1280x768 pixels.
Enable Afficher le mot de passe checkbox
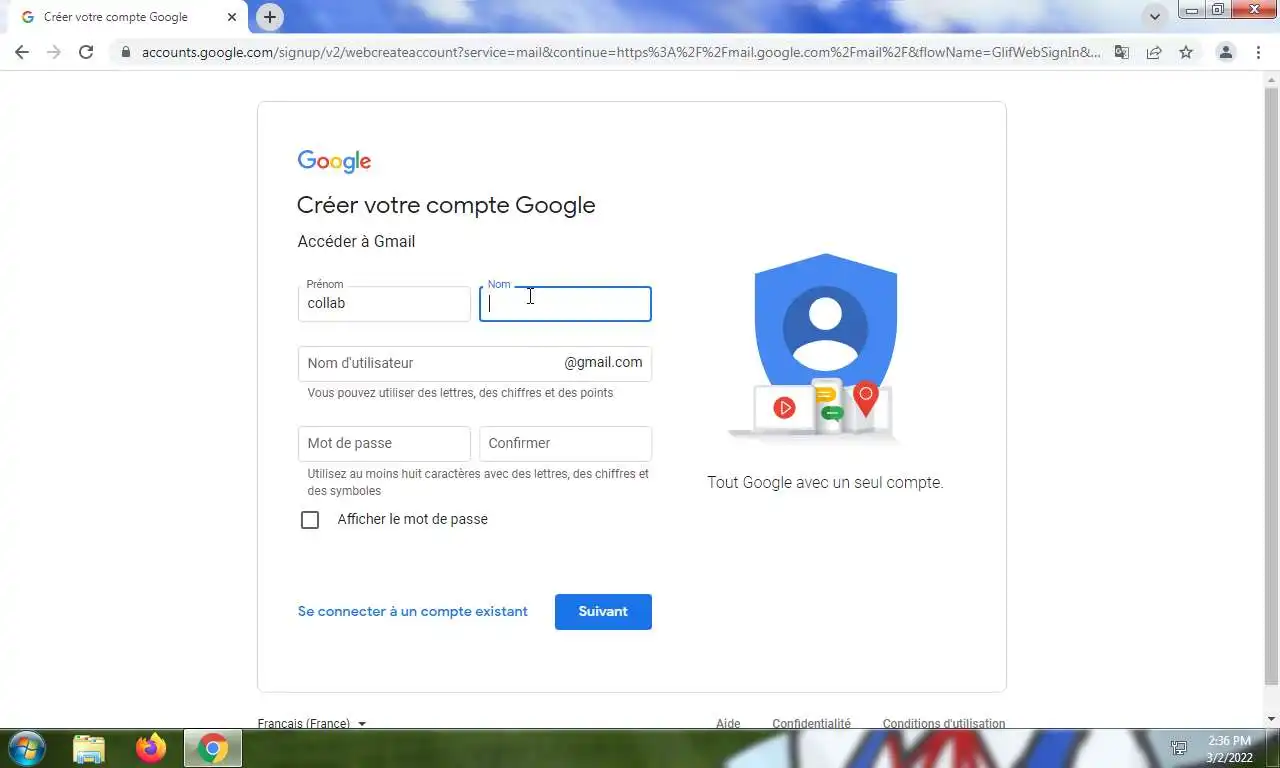310,520
